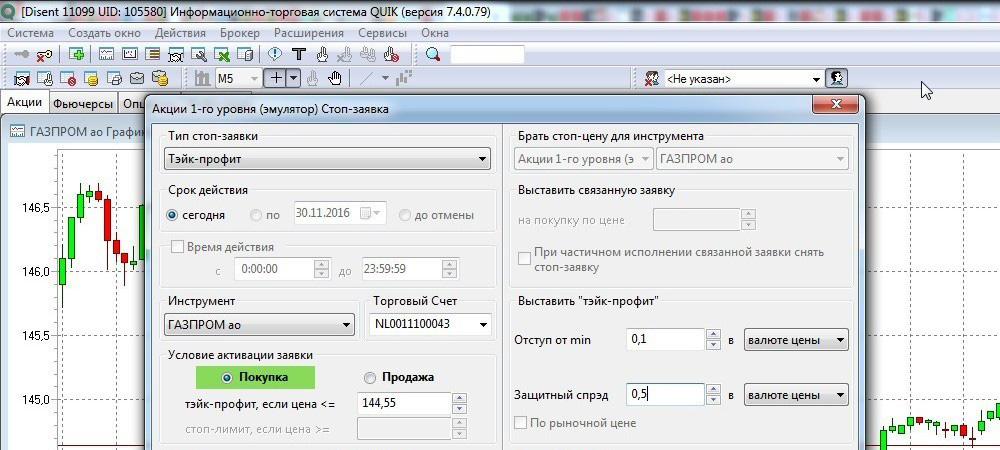Viewport: 1000px width, 450px height.
Task: Open the 'Система' menu
Action: pyautogui.click(x=31, y=33)
